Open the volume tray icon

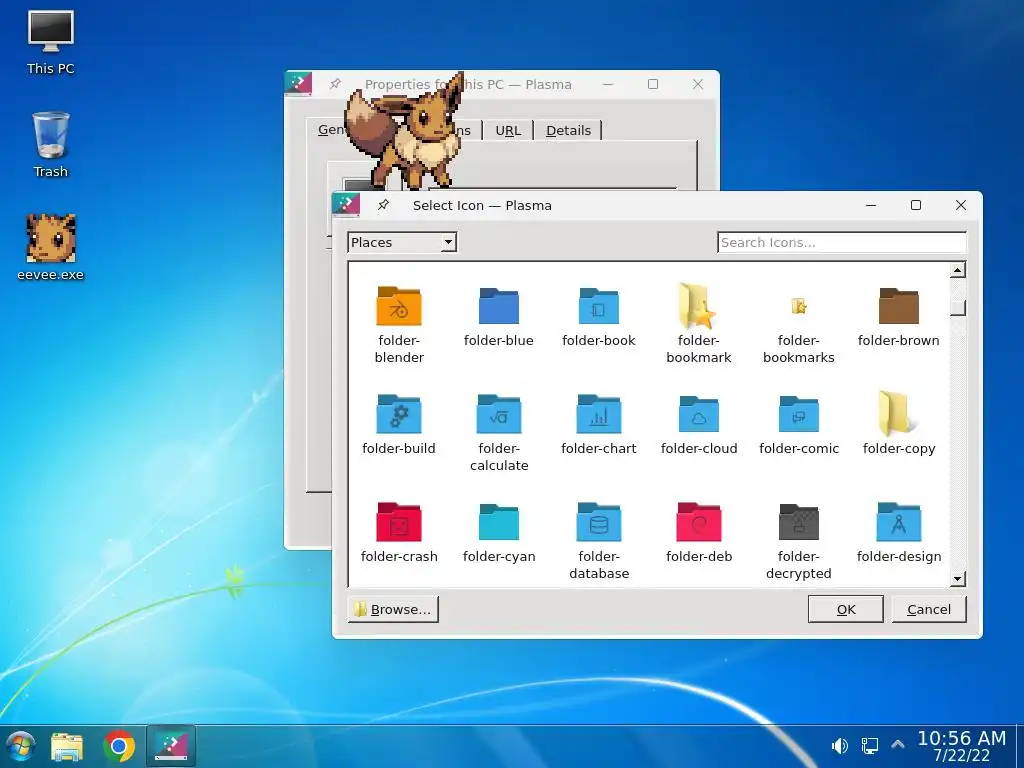point(839,746)
